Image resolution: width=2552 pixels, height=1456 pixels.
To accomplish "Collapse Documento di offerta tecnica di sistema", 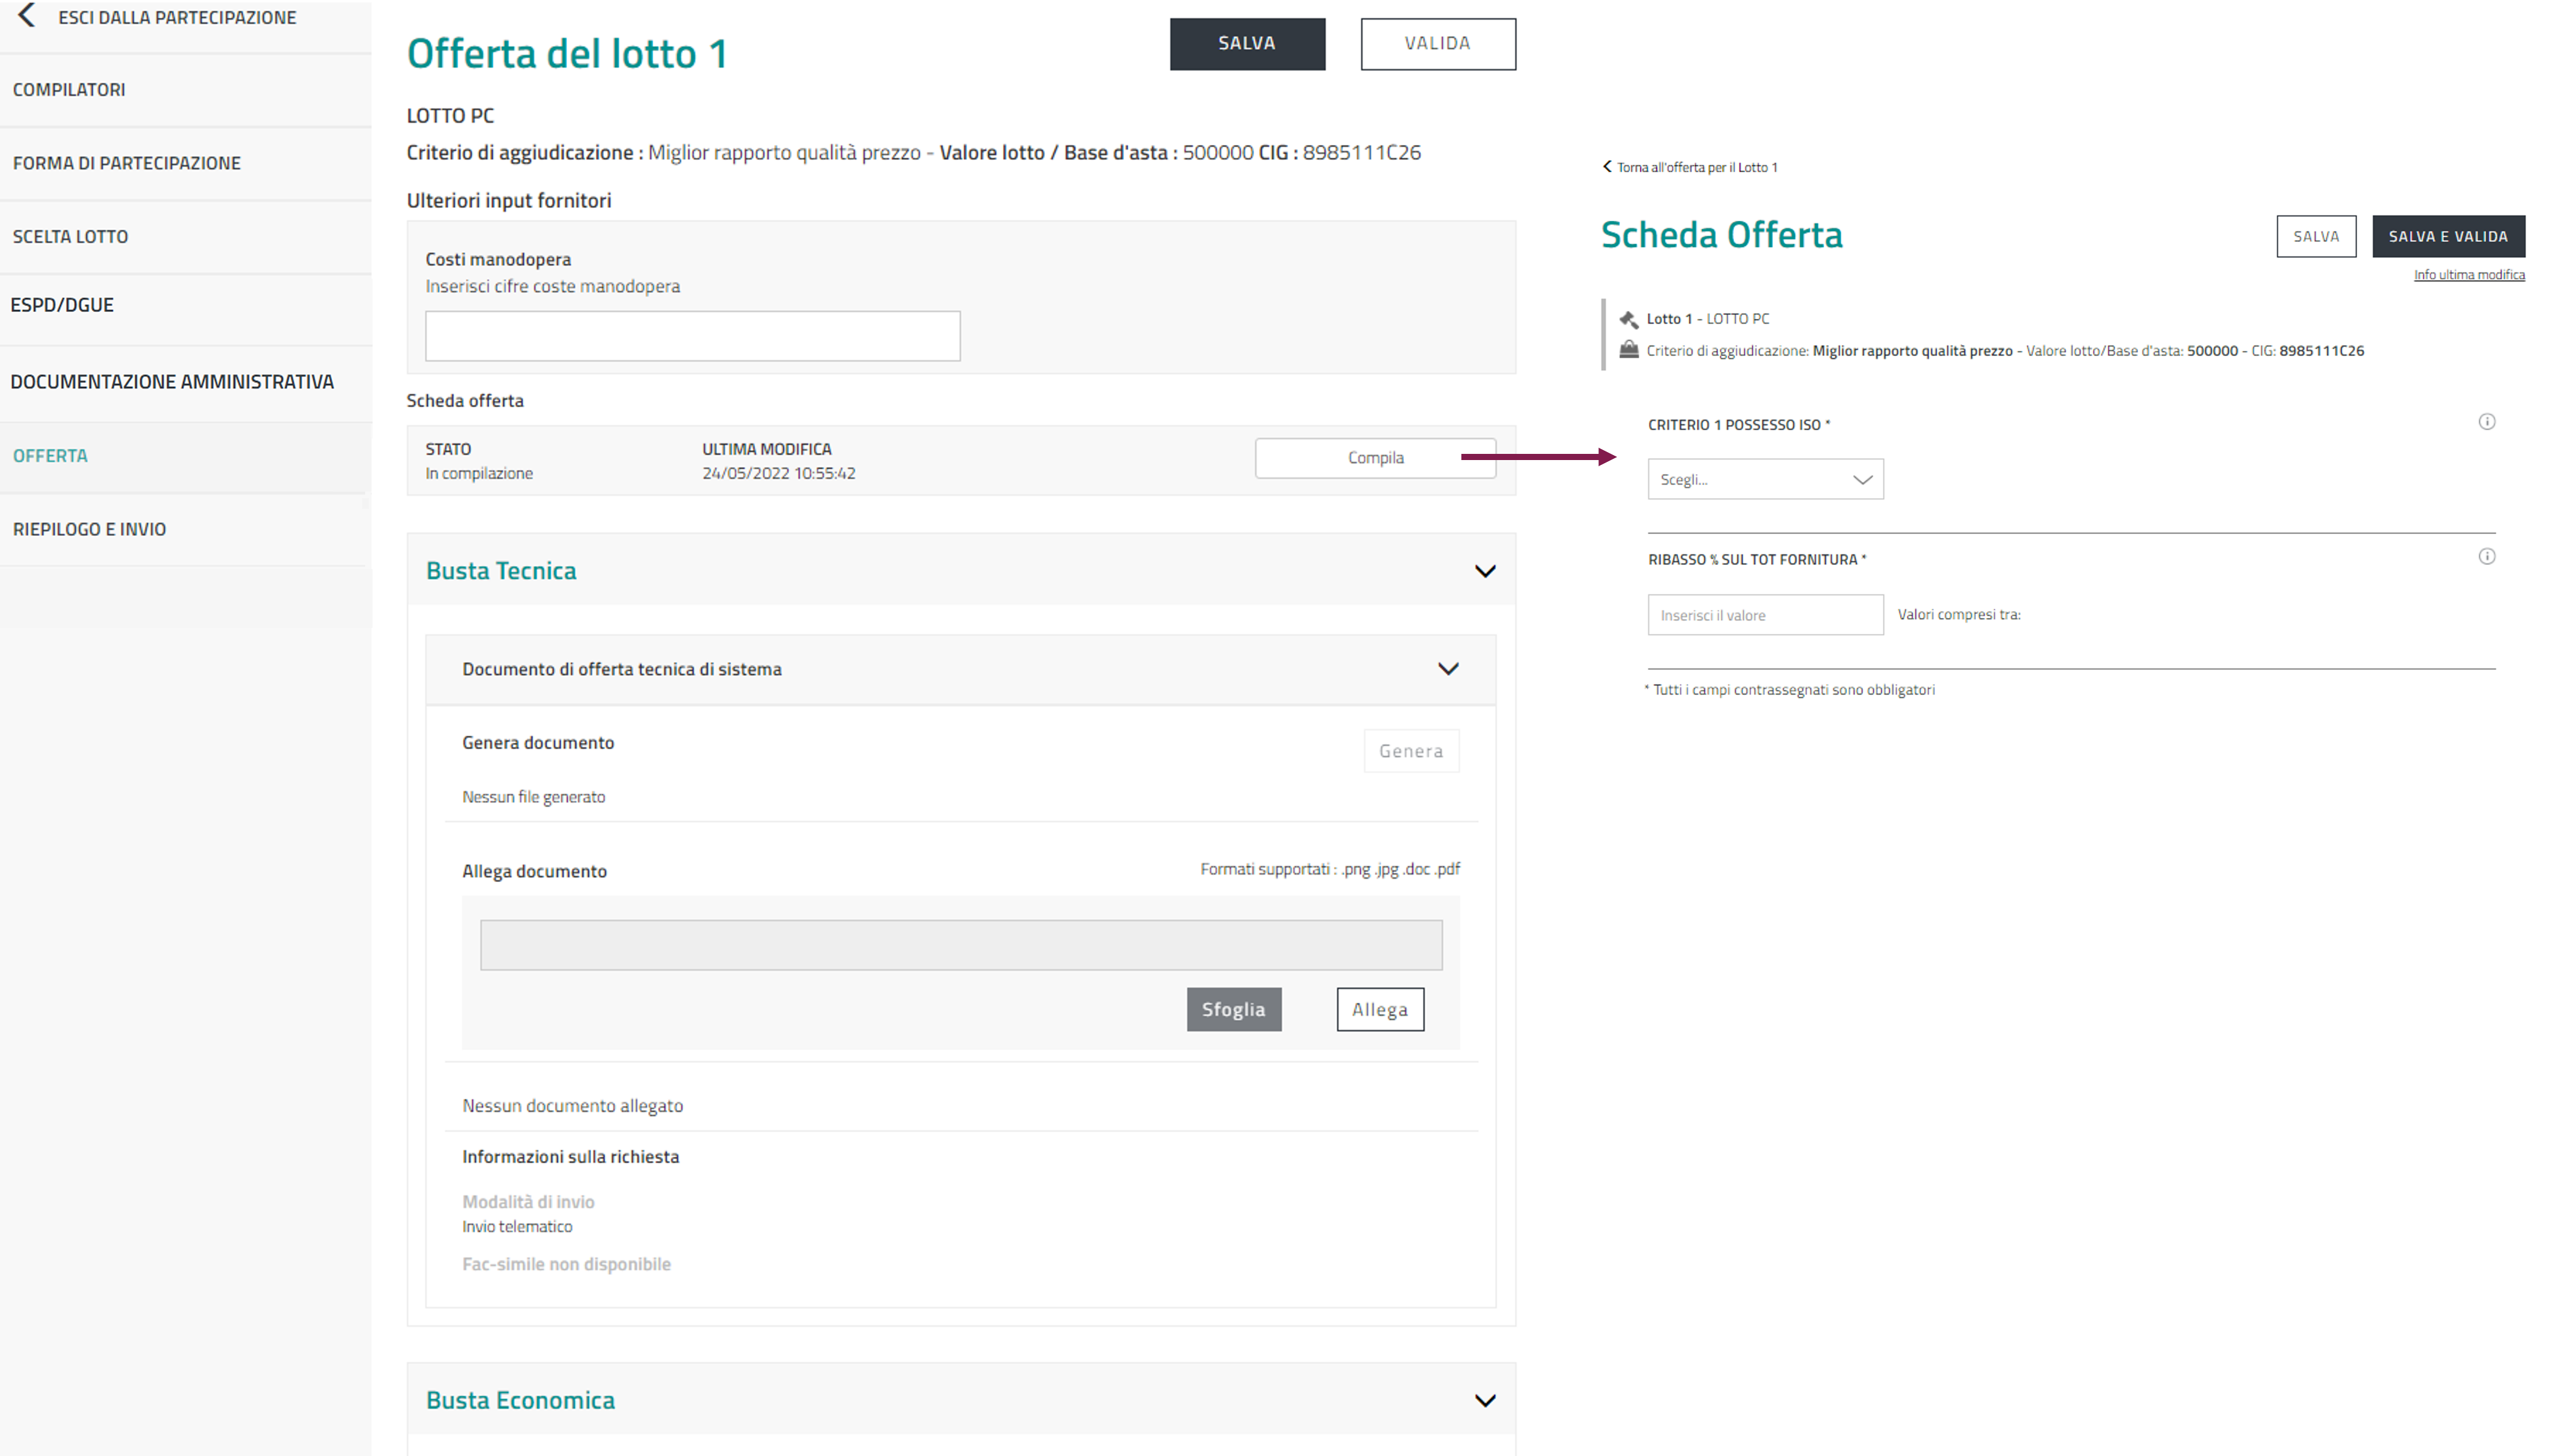I will pyautogui.click(x=1447, y=669).
